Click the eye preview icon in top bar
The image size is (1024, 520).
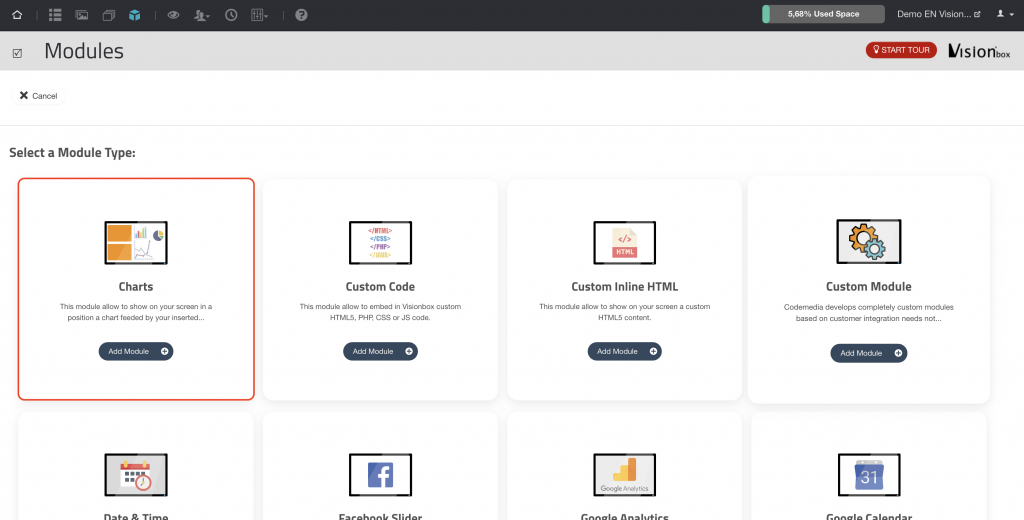[173, 14]
